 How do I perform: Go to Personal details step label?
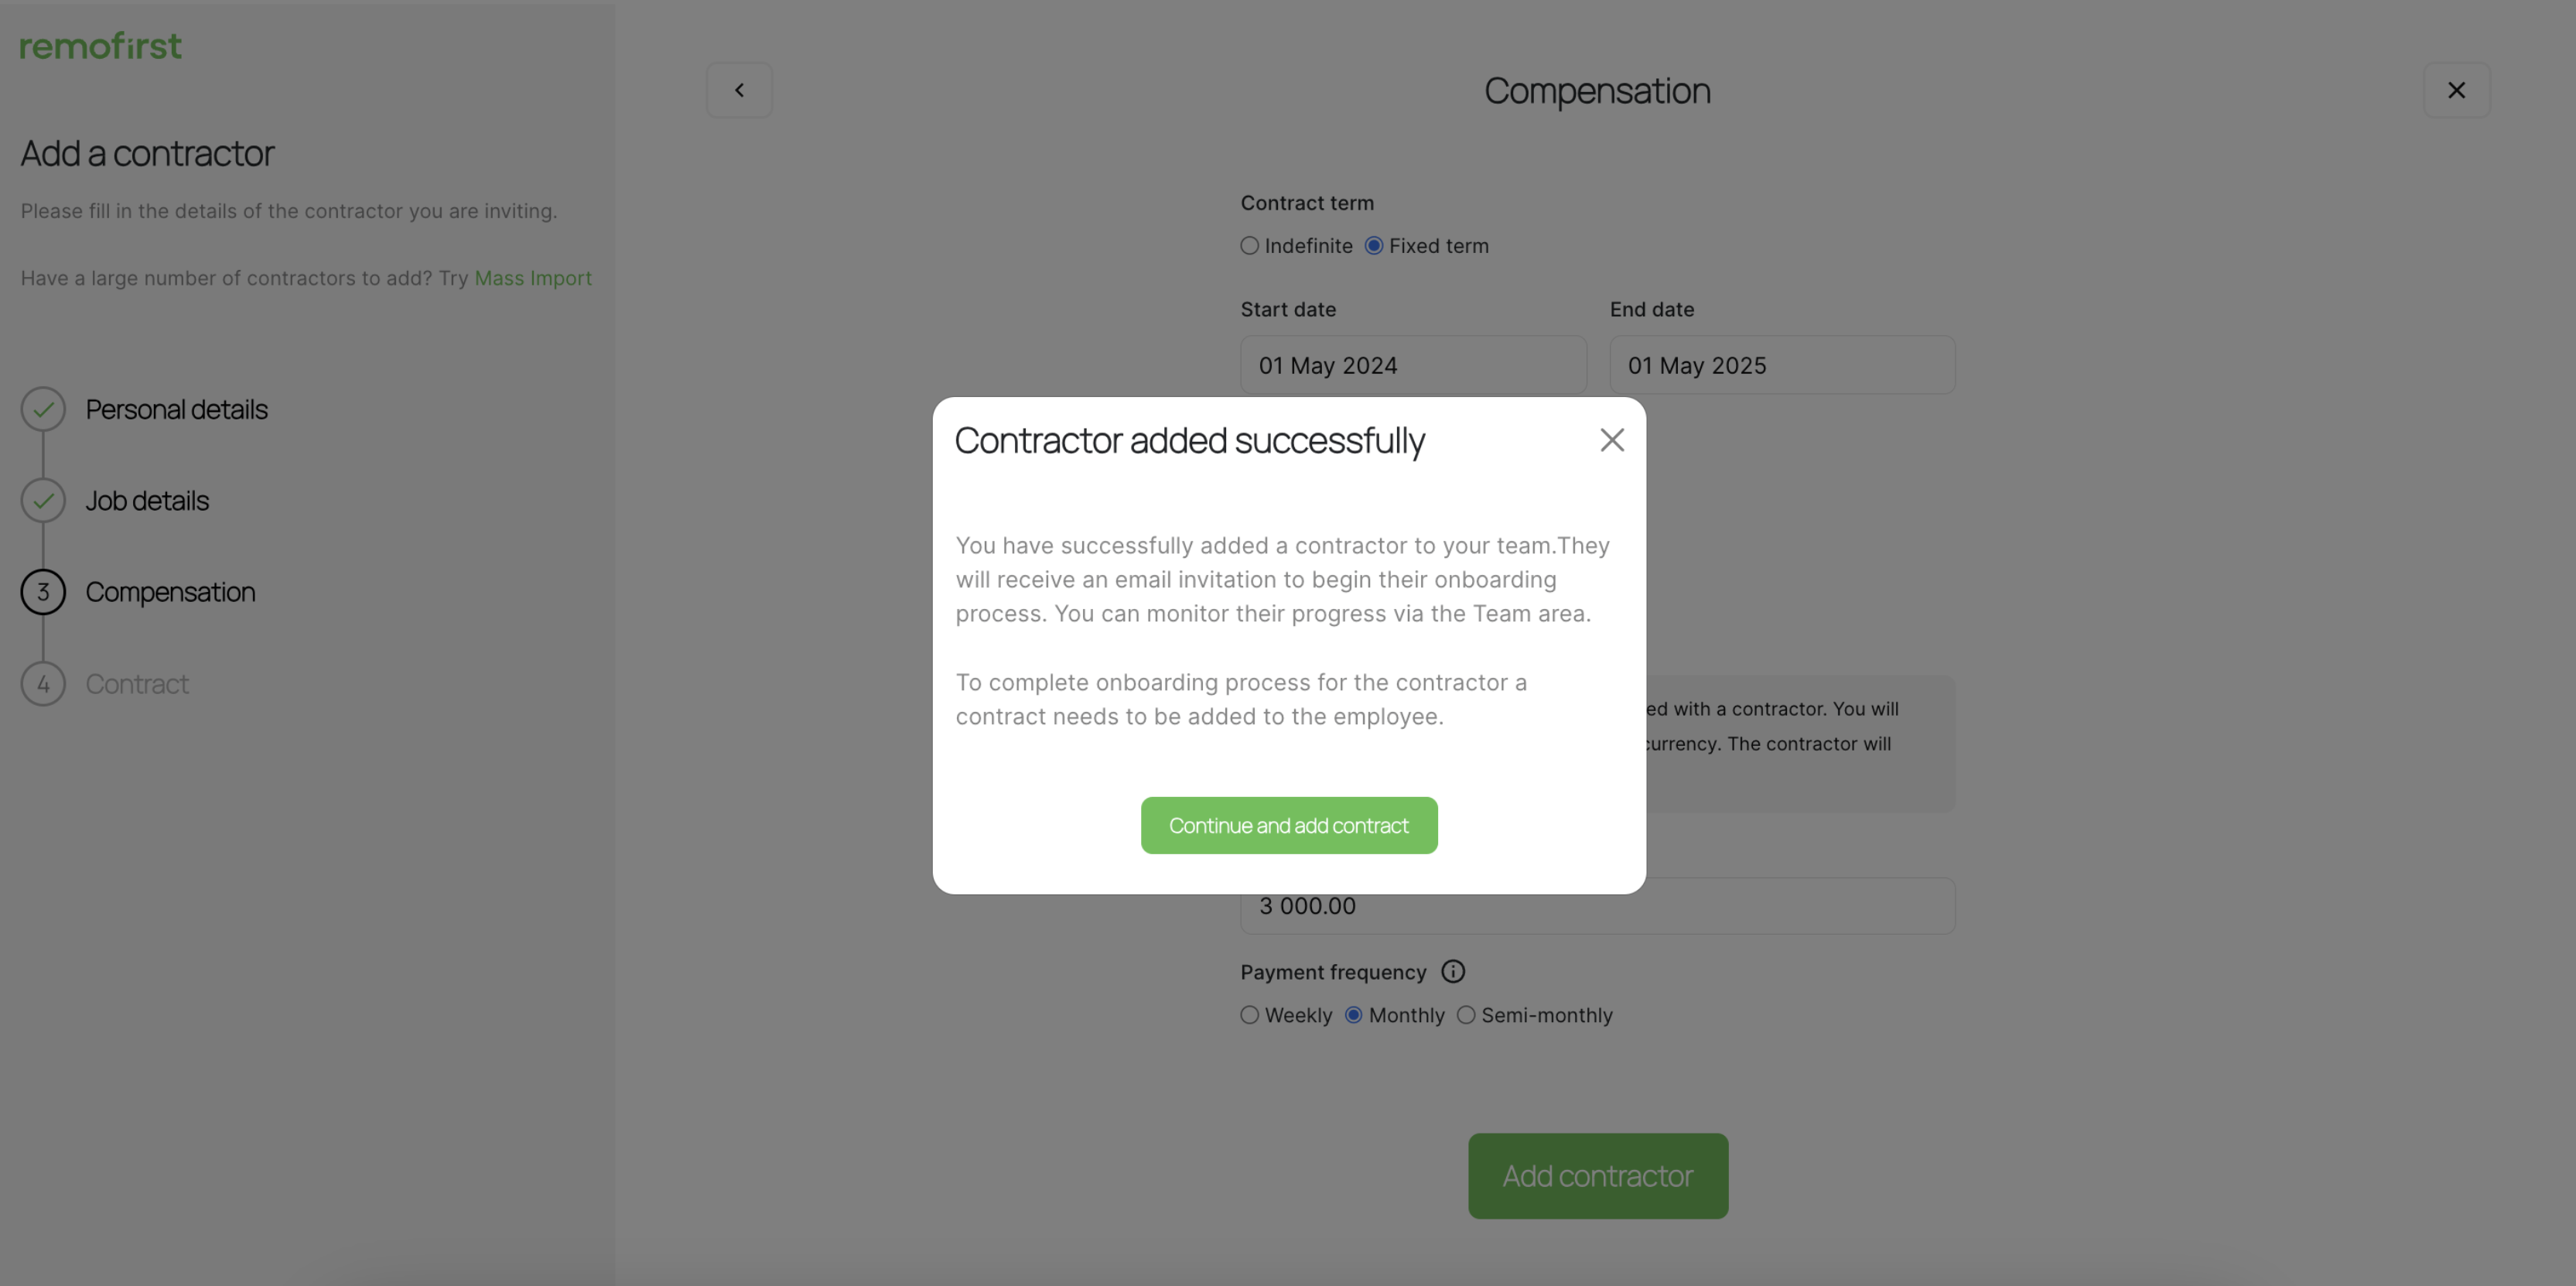tap(177, 409)
